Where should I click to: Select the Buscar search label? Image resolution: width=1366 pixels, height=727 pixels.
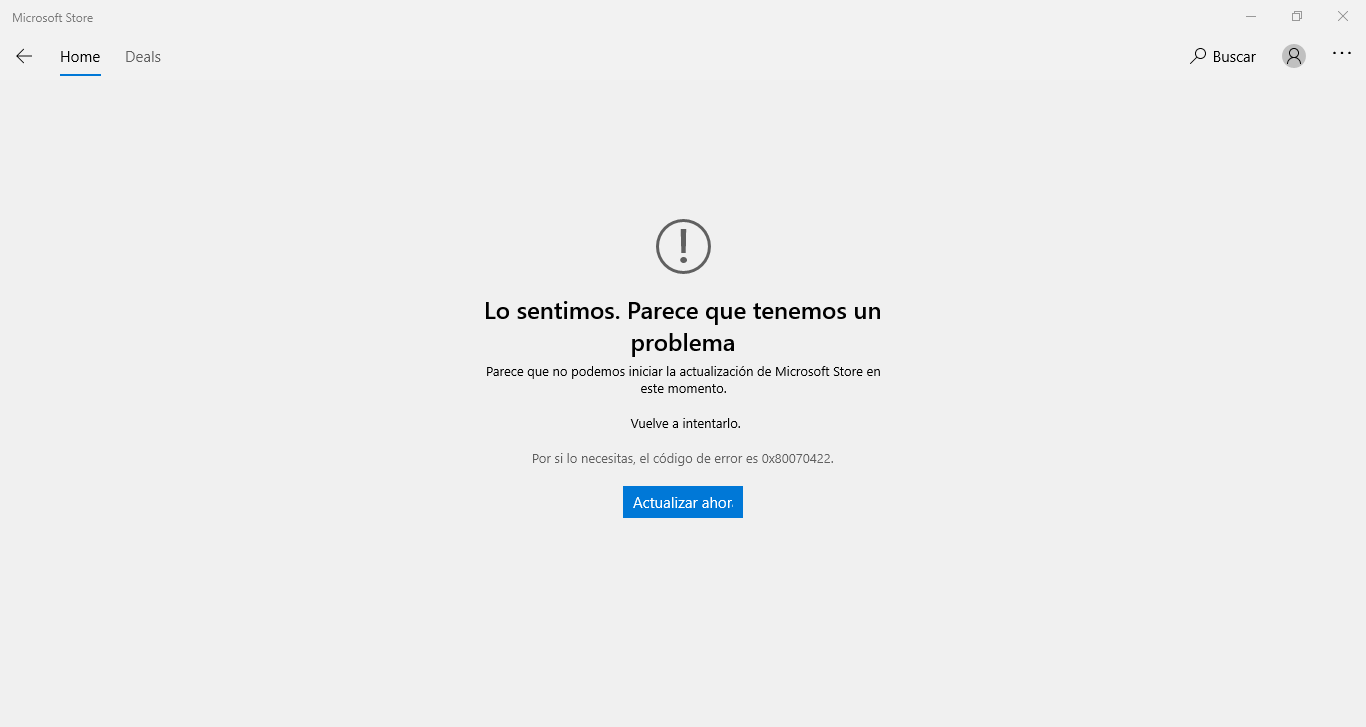point(1234,57)
